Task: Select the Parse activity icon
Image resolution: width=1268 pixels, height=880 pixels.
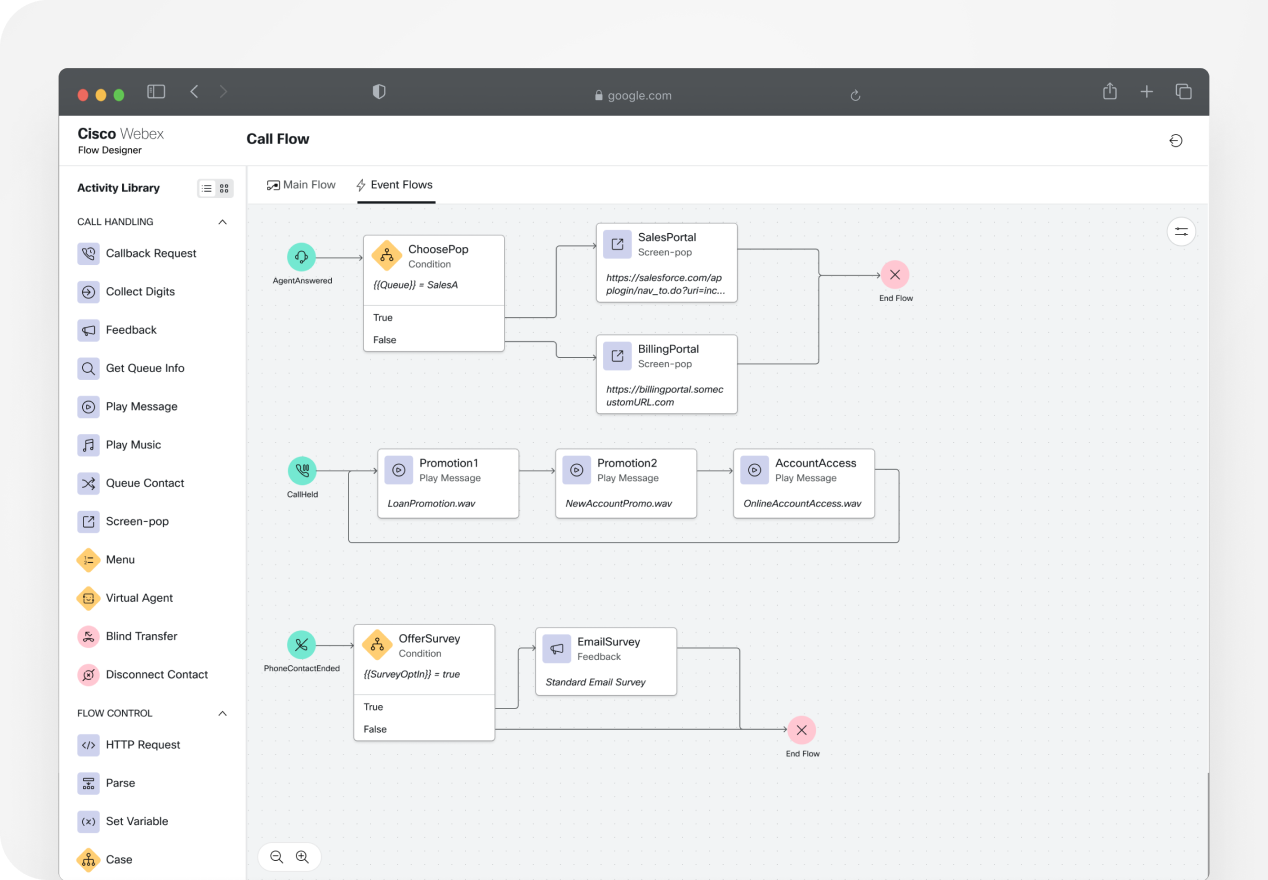Action: click(88, 783)
